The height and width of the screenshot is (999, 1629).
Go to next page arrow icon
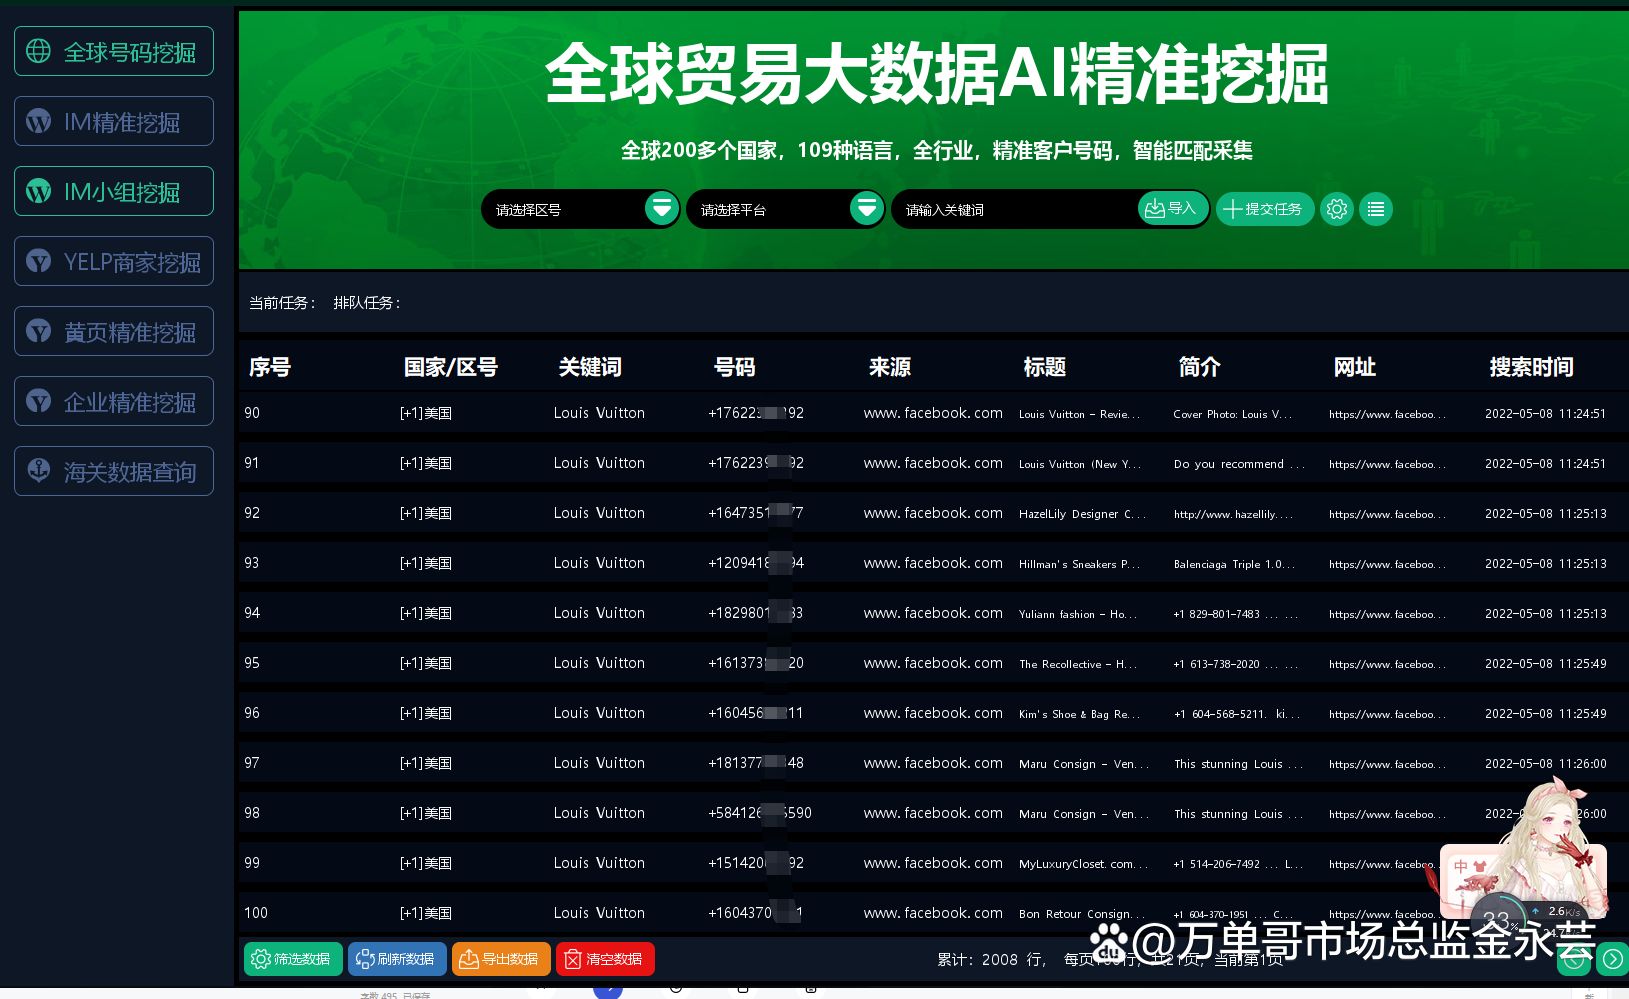[1612, 960]
